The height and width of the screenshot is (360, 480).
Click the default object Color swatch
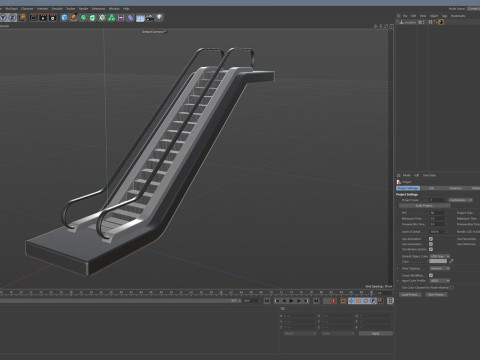click(x=438, y=261)
